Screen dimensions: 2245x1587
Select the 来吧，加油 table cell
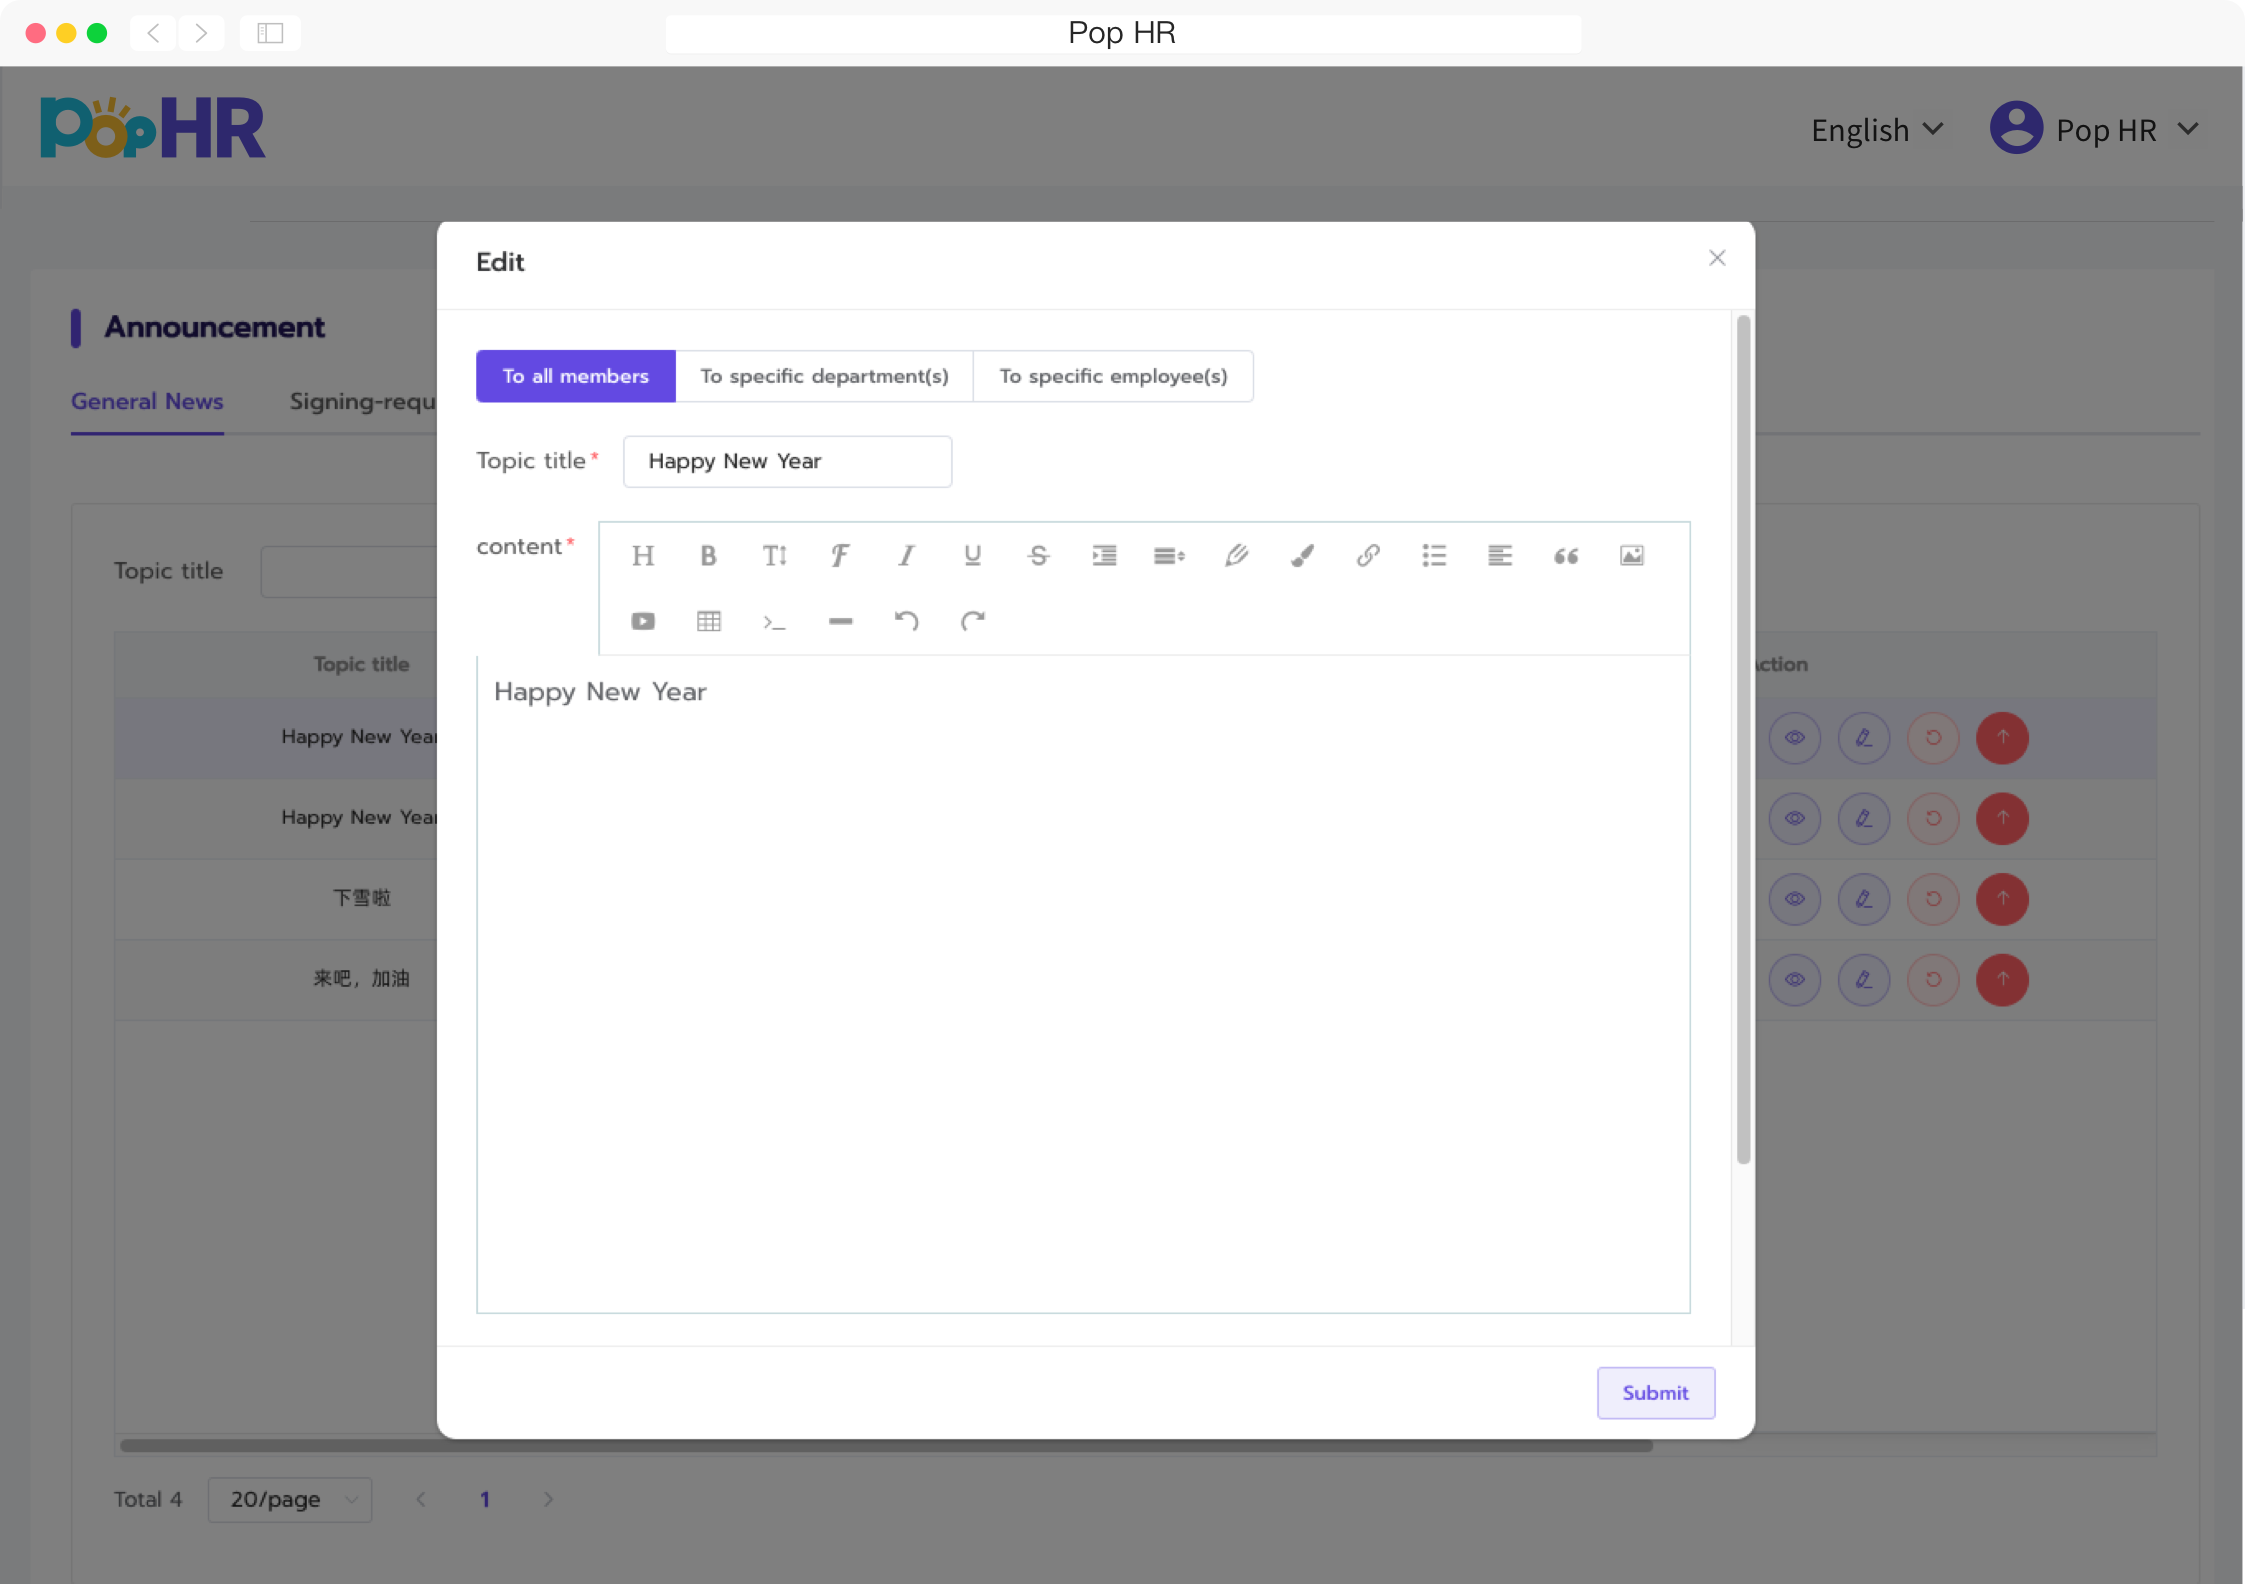(361, 980)
